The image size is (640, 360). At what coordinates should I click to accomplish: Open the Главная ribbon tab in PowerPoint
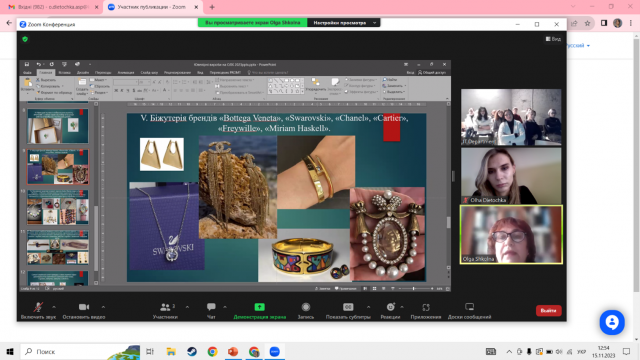45,73
